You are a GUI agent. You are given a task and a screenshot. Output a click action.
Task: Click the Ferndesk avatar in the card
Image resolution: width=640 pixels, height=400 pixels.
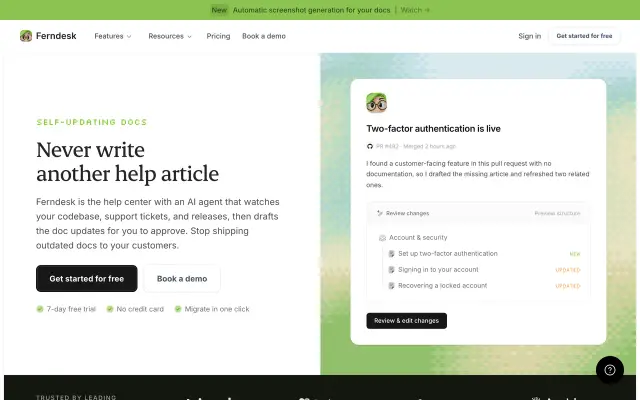tap(376, 102)
